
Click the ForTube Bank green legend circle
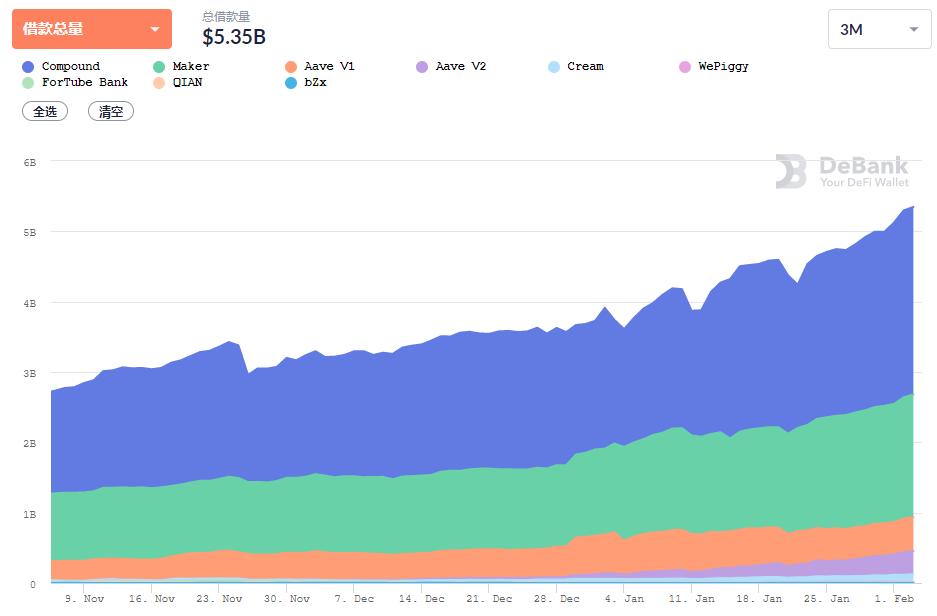click(28, 83)
